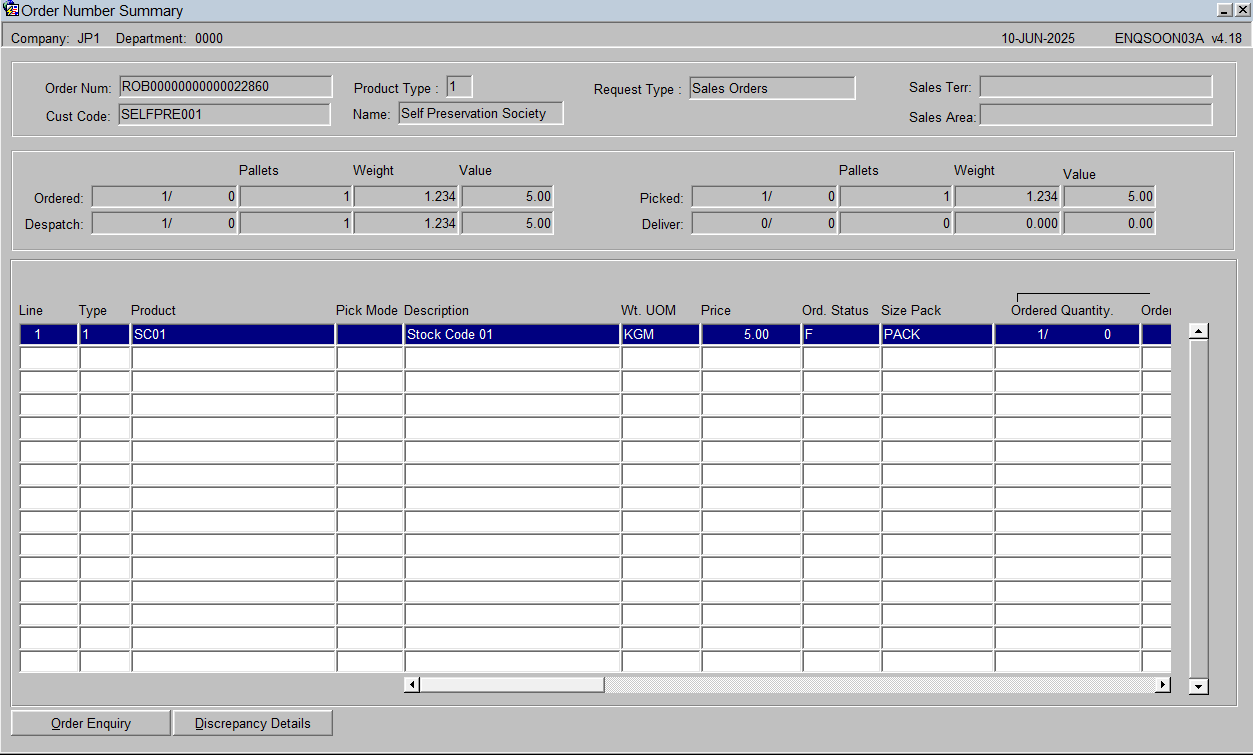
Task: Click the vertical scrollbar track
Action: (1199, 509)
